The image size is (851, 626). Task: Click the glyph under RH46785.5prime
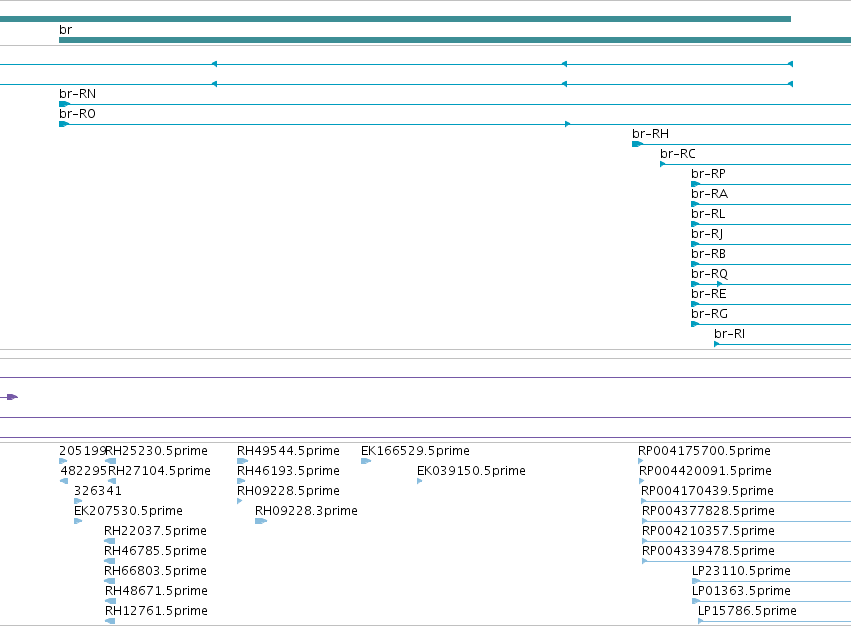(x=110, y=561)
